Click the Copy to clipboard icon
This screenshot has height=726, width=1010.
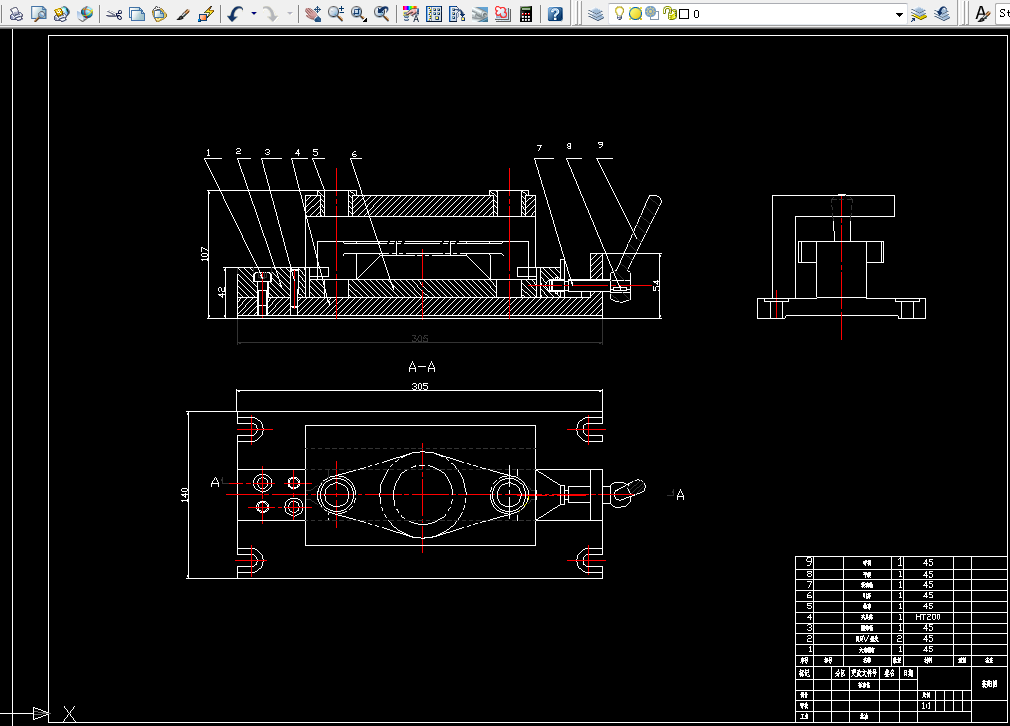137,14
